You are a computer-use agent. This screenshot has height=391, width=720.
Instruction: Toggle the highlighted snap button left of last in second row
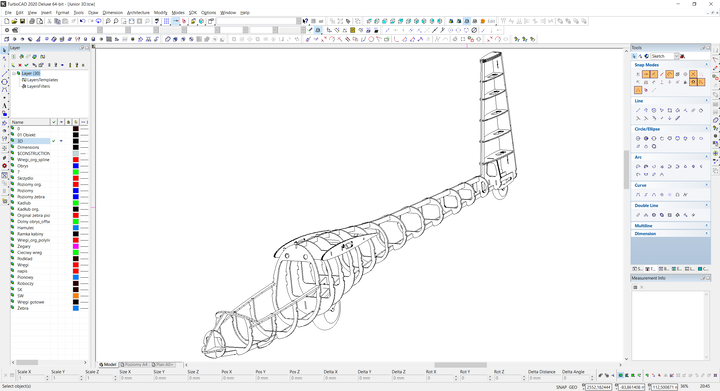tap(693, 82)
